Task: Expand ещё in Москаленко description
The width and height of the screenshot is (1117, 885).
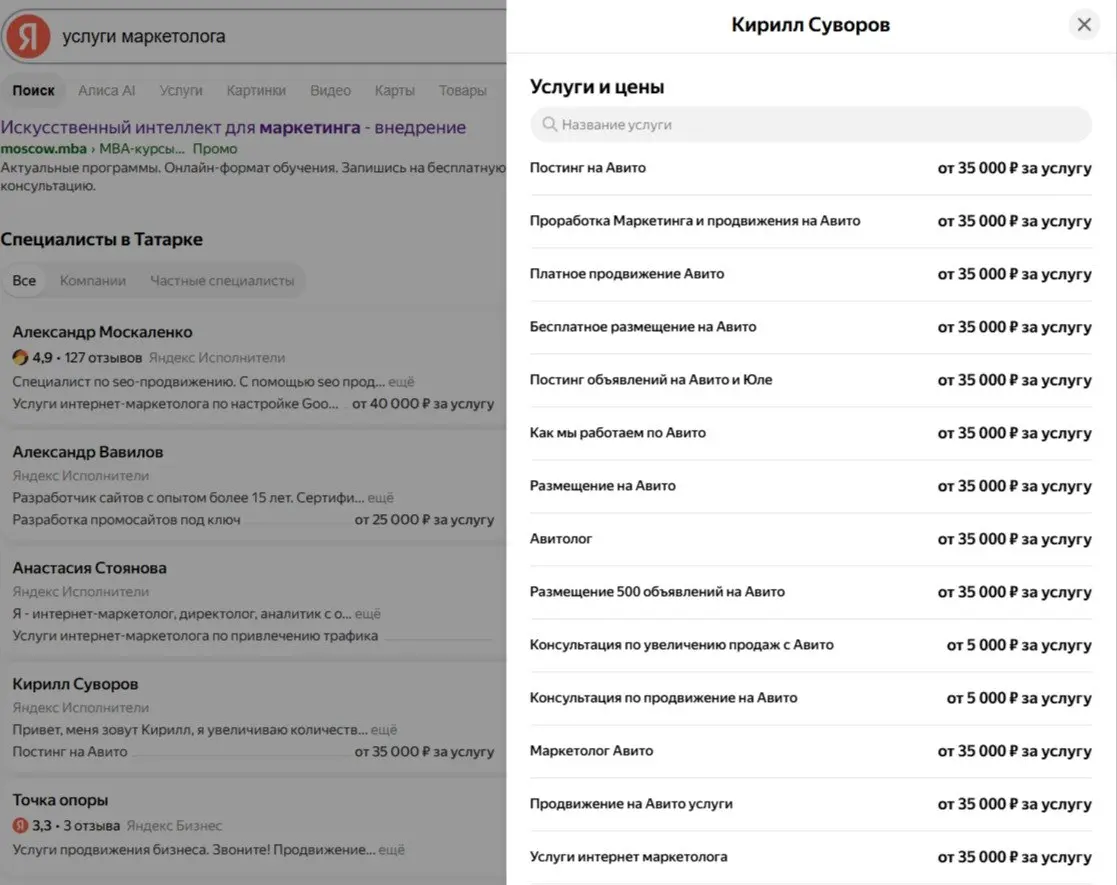Action: point(401,382)
